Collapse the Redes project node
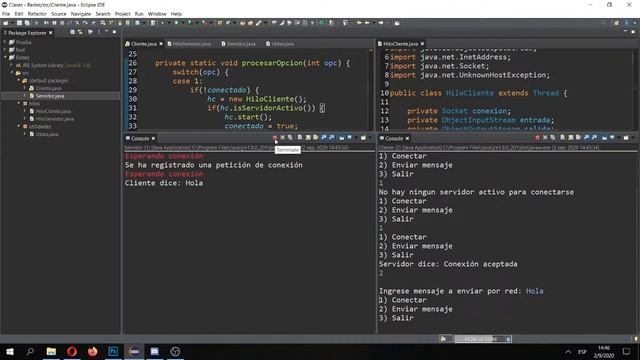 click(5, 58)
